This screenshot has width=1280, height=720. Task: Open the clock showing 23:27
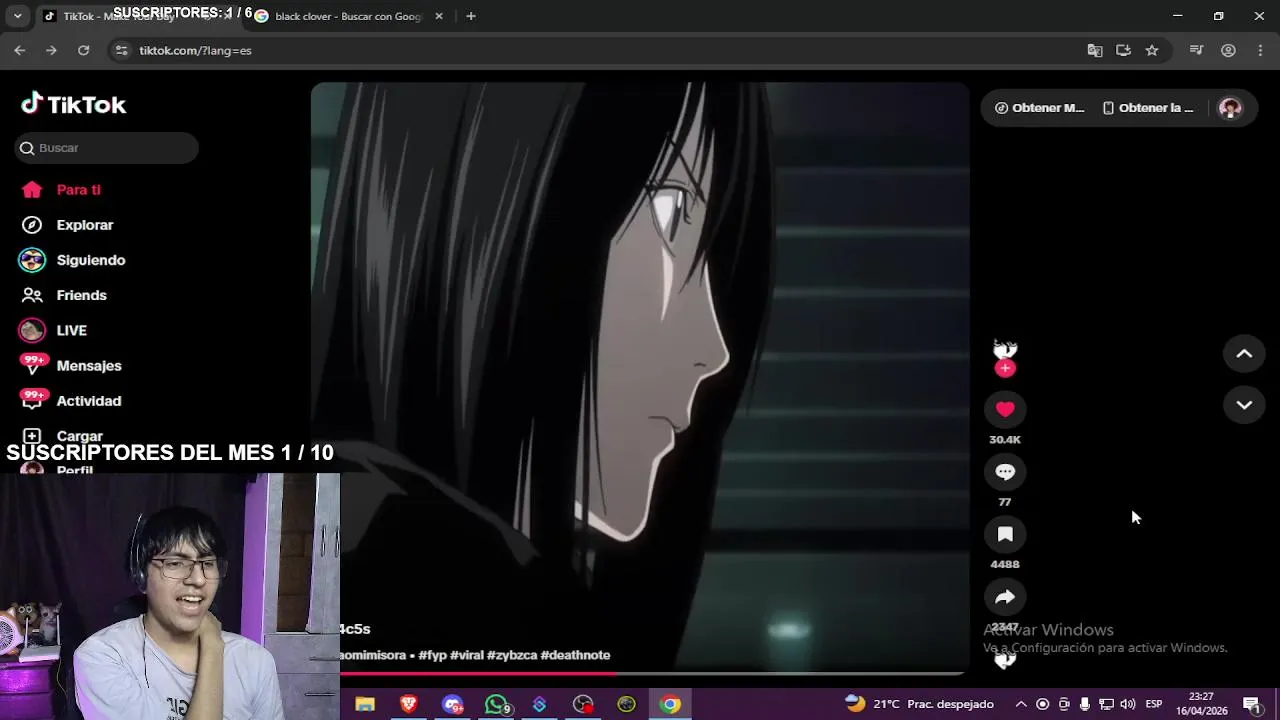click(1201, 704)
